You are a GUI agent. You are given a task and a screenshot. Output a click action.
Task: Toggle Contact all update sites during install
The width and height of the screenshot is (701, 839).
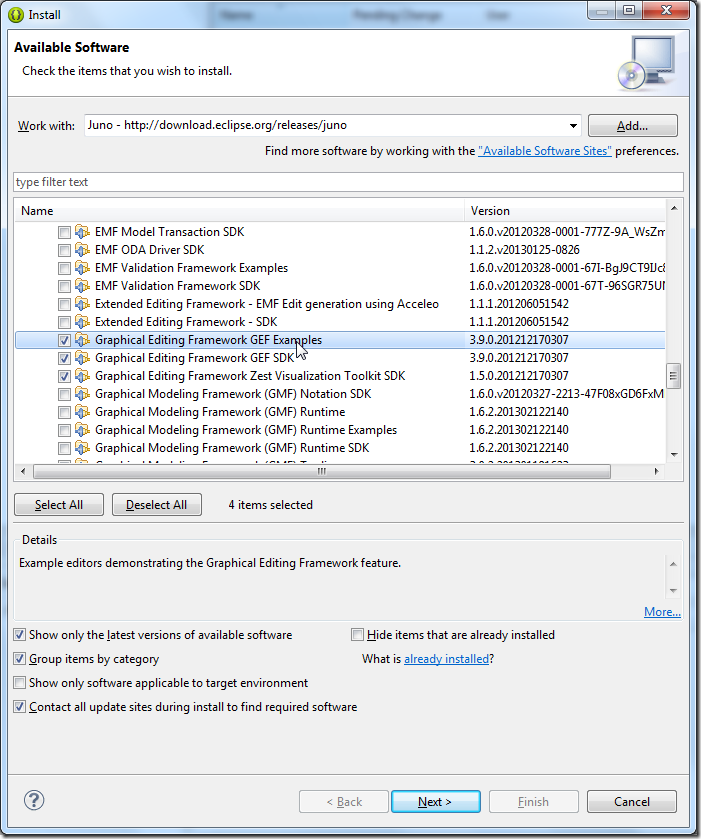coord(20,707)
